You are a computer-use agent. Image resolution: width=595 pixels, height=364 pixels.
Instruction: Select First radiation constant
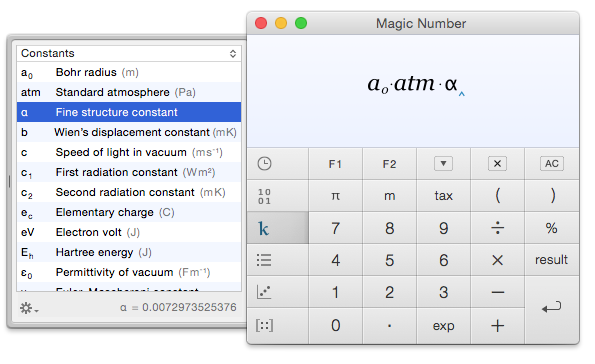tap(129, 172)
